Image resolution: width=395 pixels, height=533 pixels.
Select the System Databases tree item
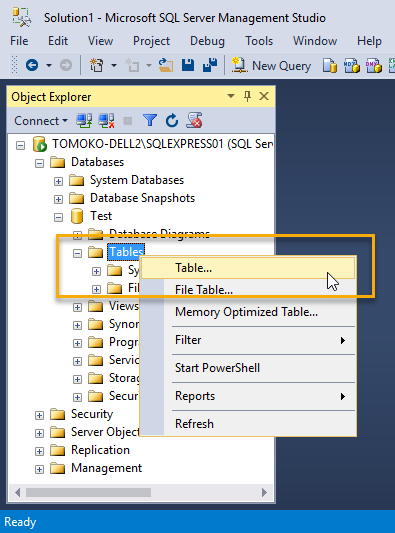coord(137,180)
